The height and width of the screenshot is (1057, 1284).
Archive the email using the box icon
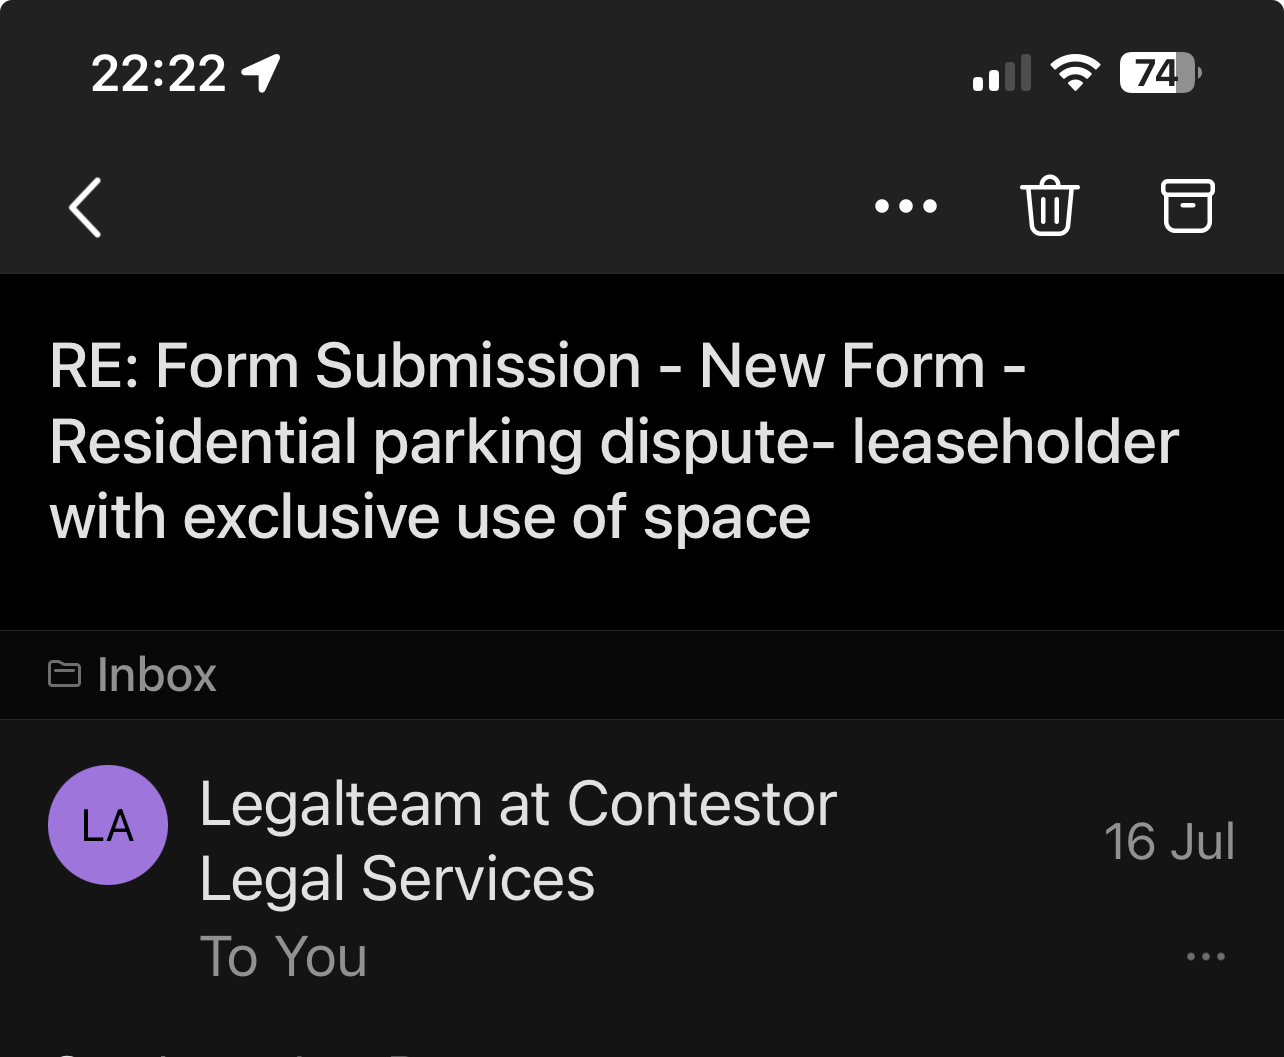(1187, 206)
